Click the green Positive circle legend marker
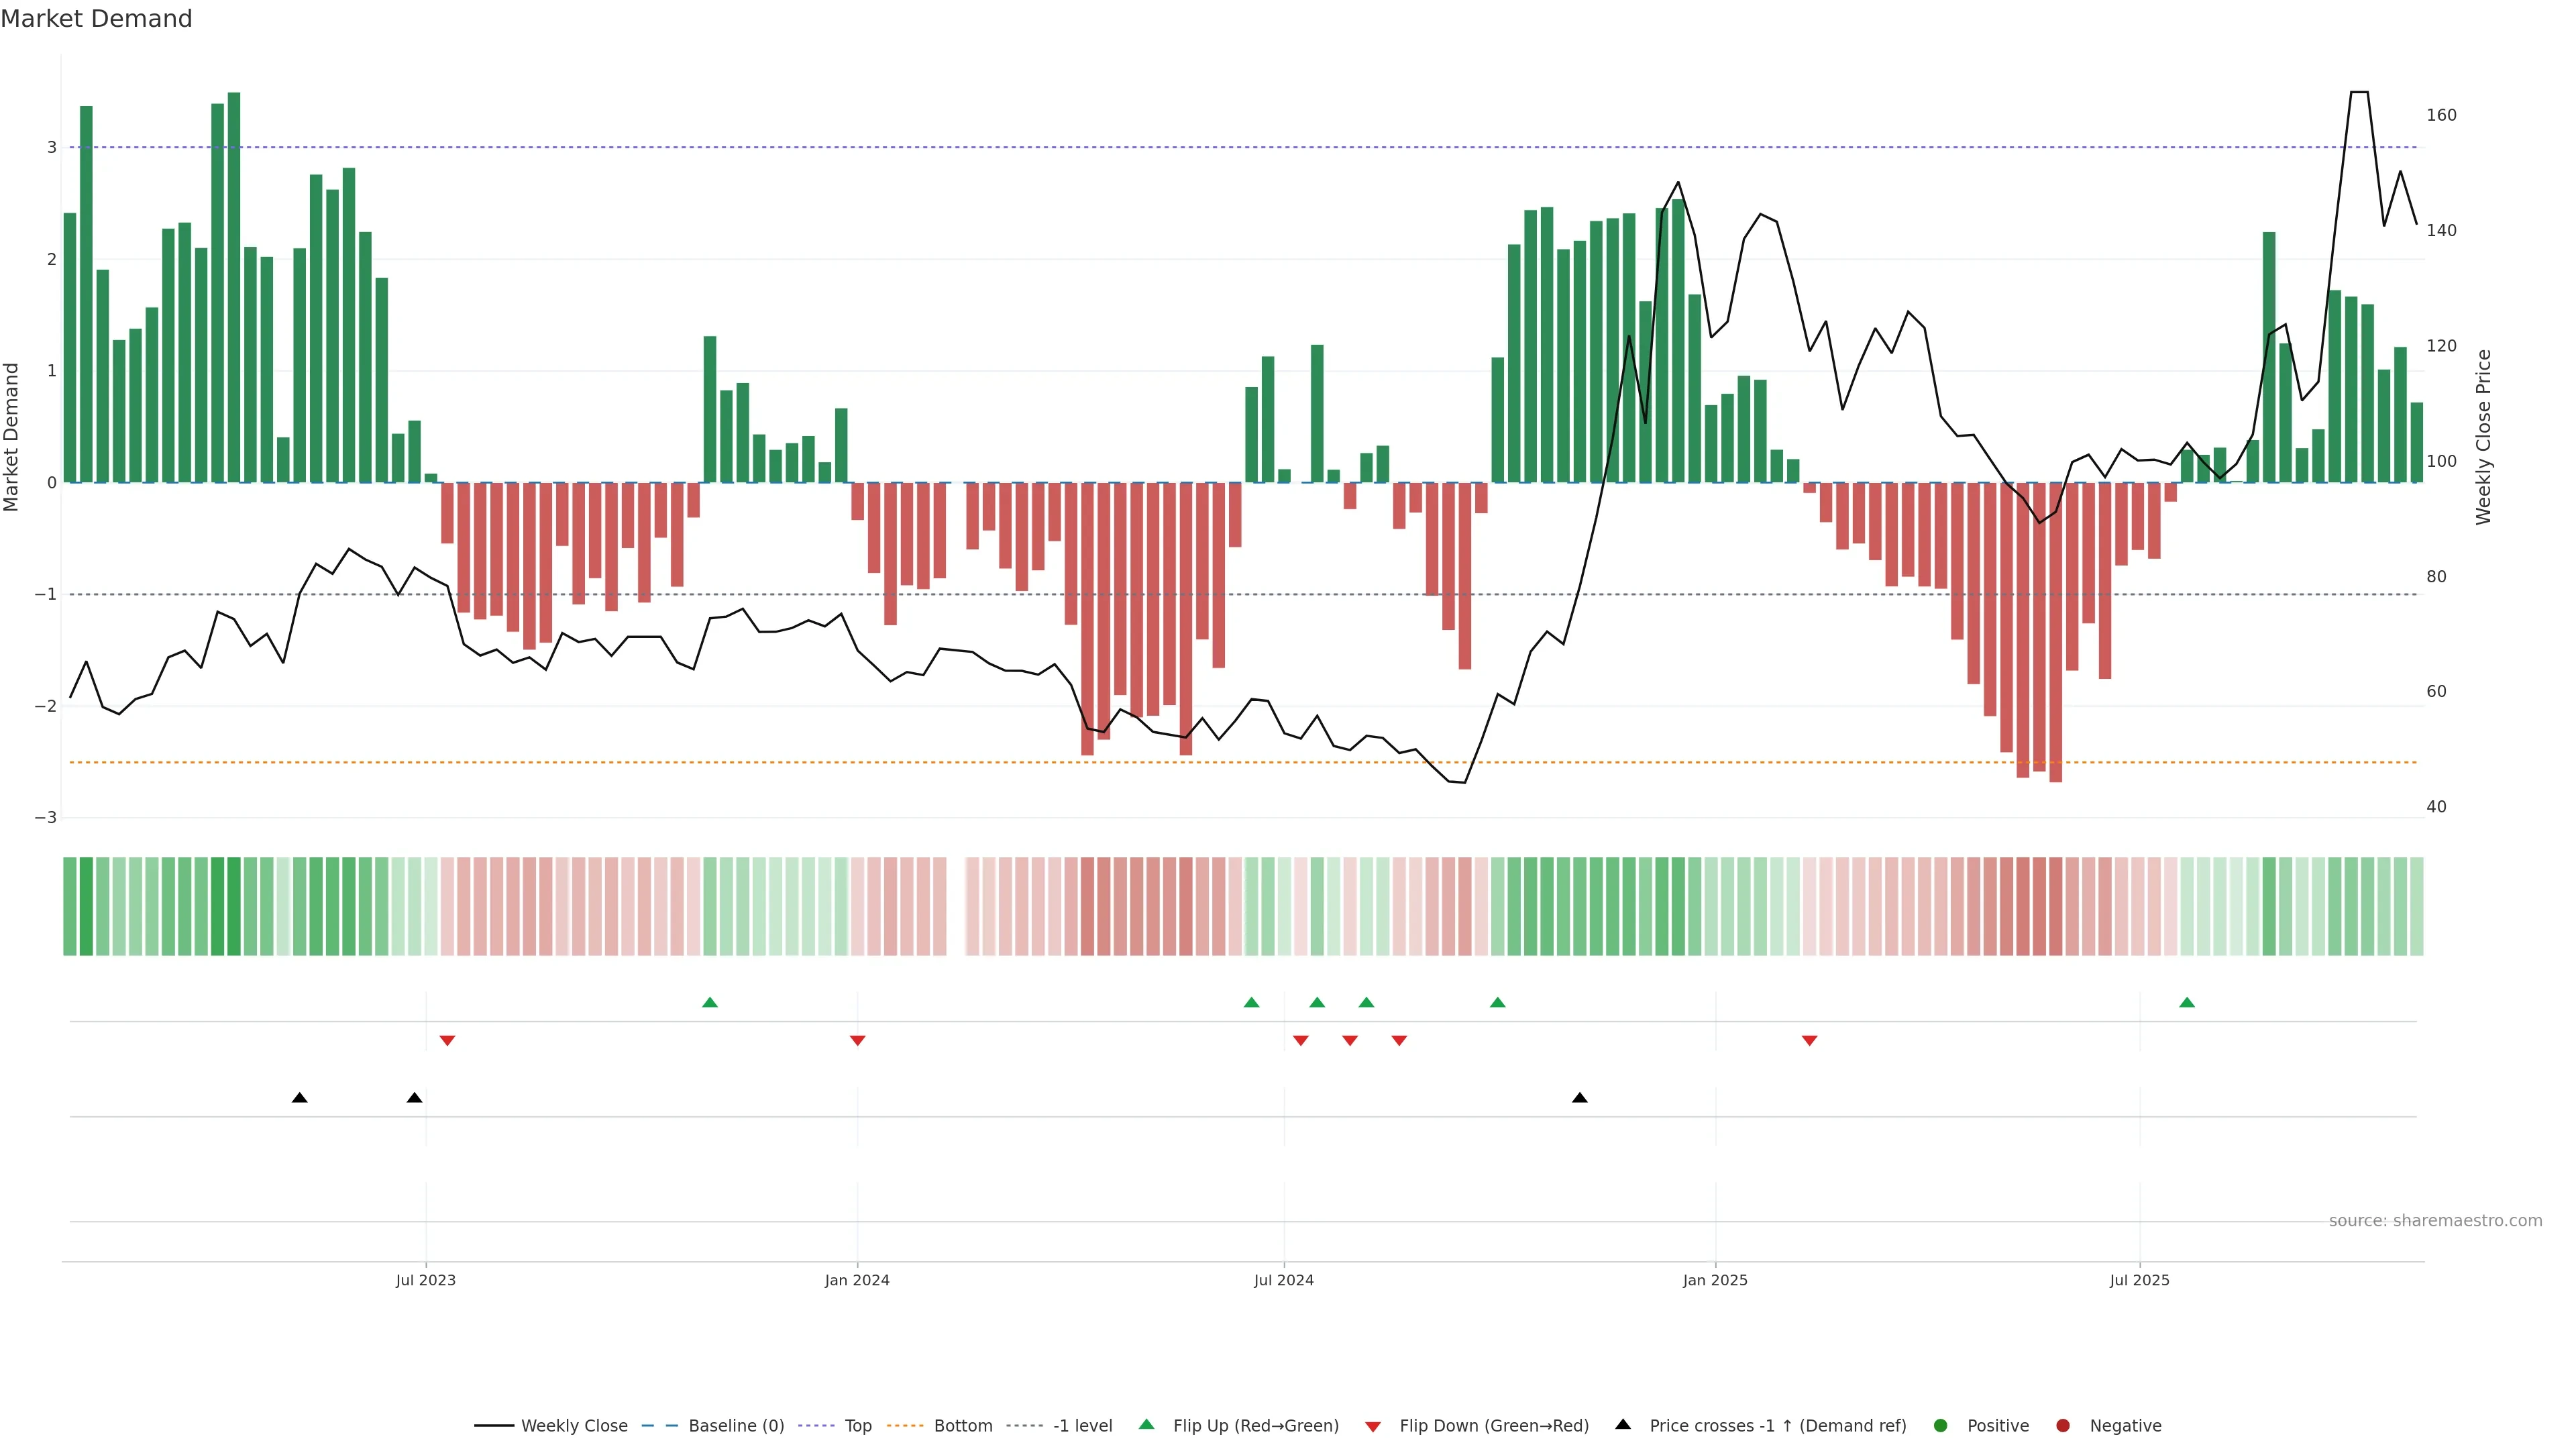Screen dimensions: 2576x1449 click(1941, 1425)
